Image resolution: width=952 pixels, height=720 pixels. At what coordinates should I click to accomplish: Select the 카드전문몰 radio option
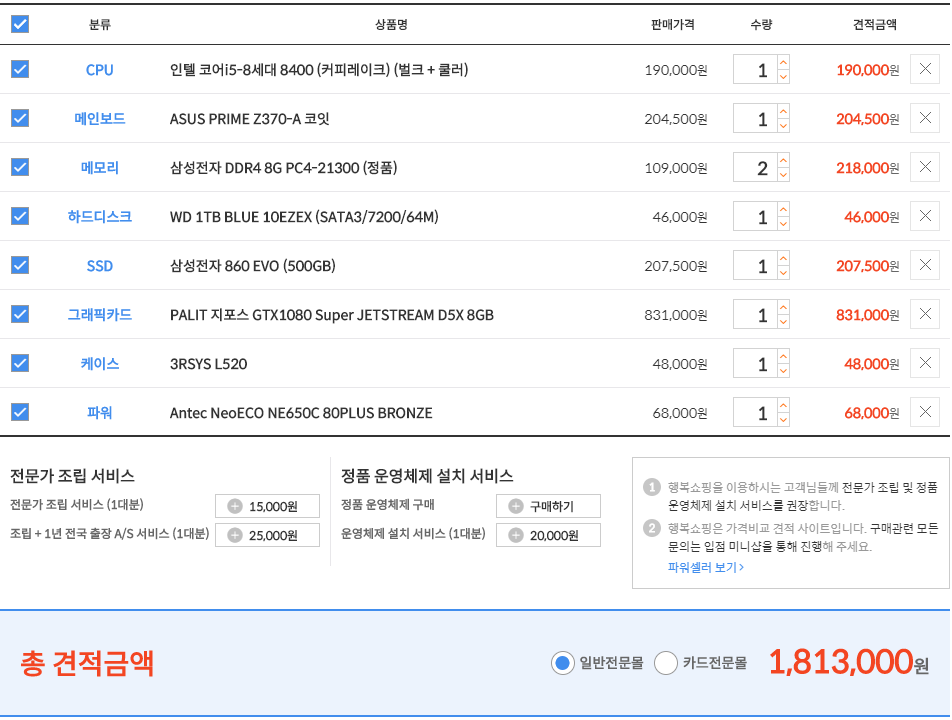pos(666,663)
